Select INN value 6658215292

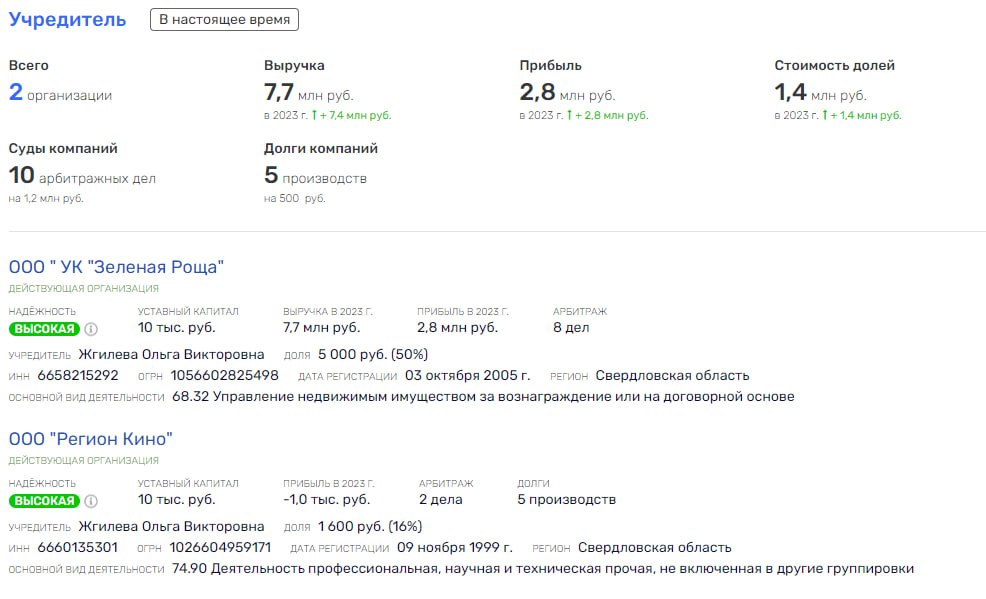click(x=78, y=375)
